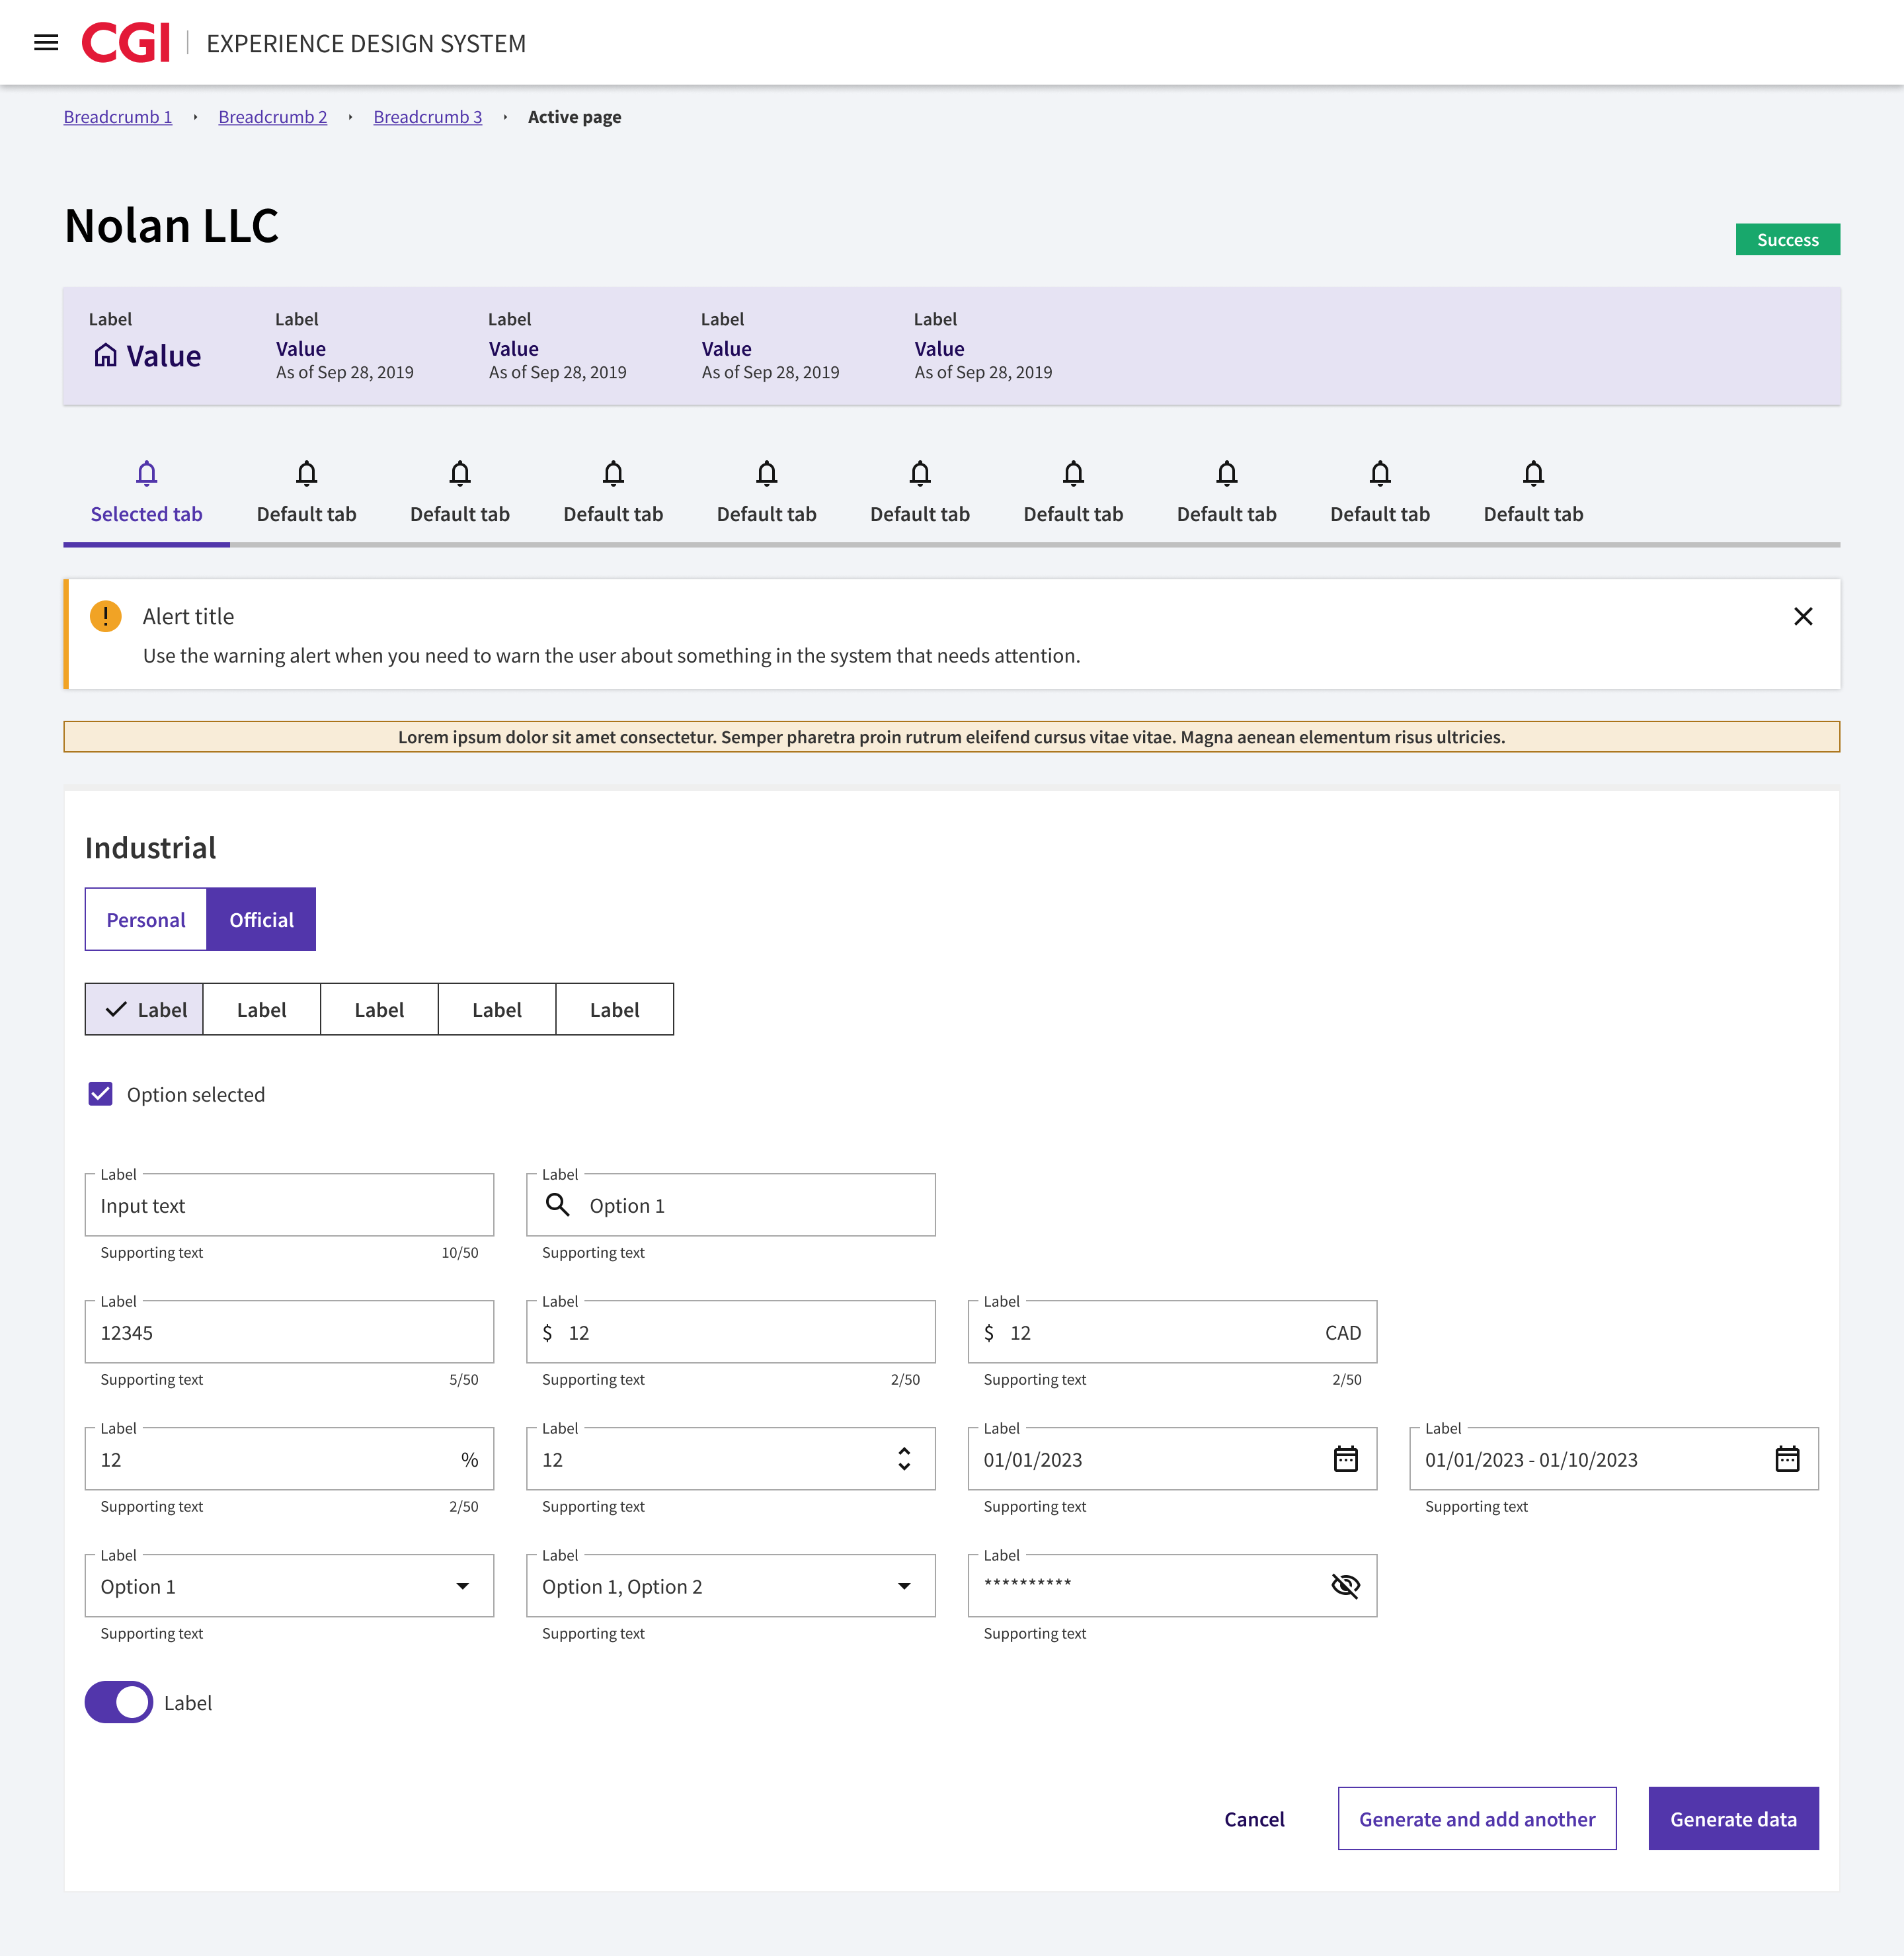Click the password field with asterisks
Image resolution: width=1904 pixels, height=1956 pixels.
1172,1586
